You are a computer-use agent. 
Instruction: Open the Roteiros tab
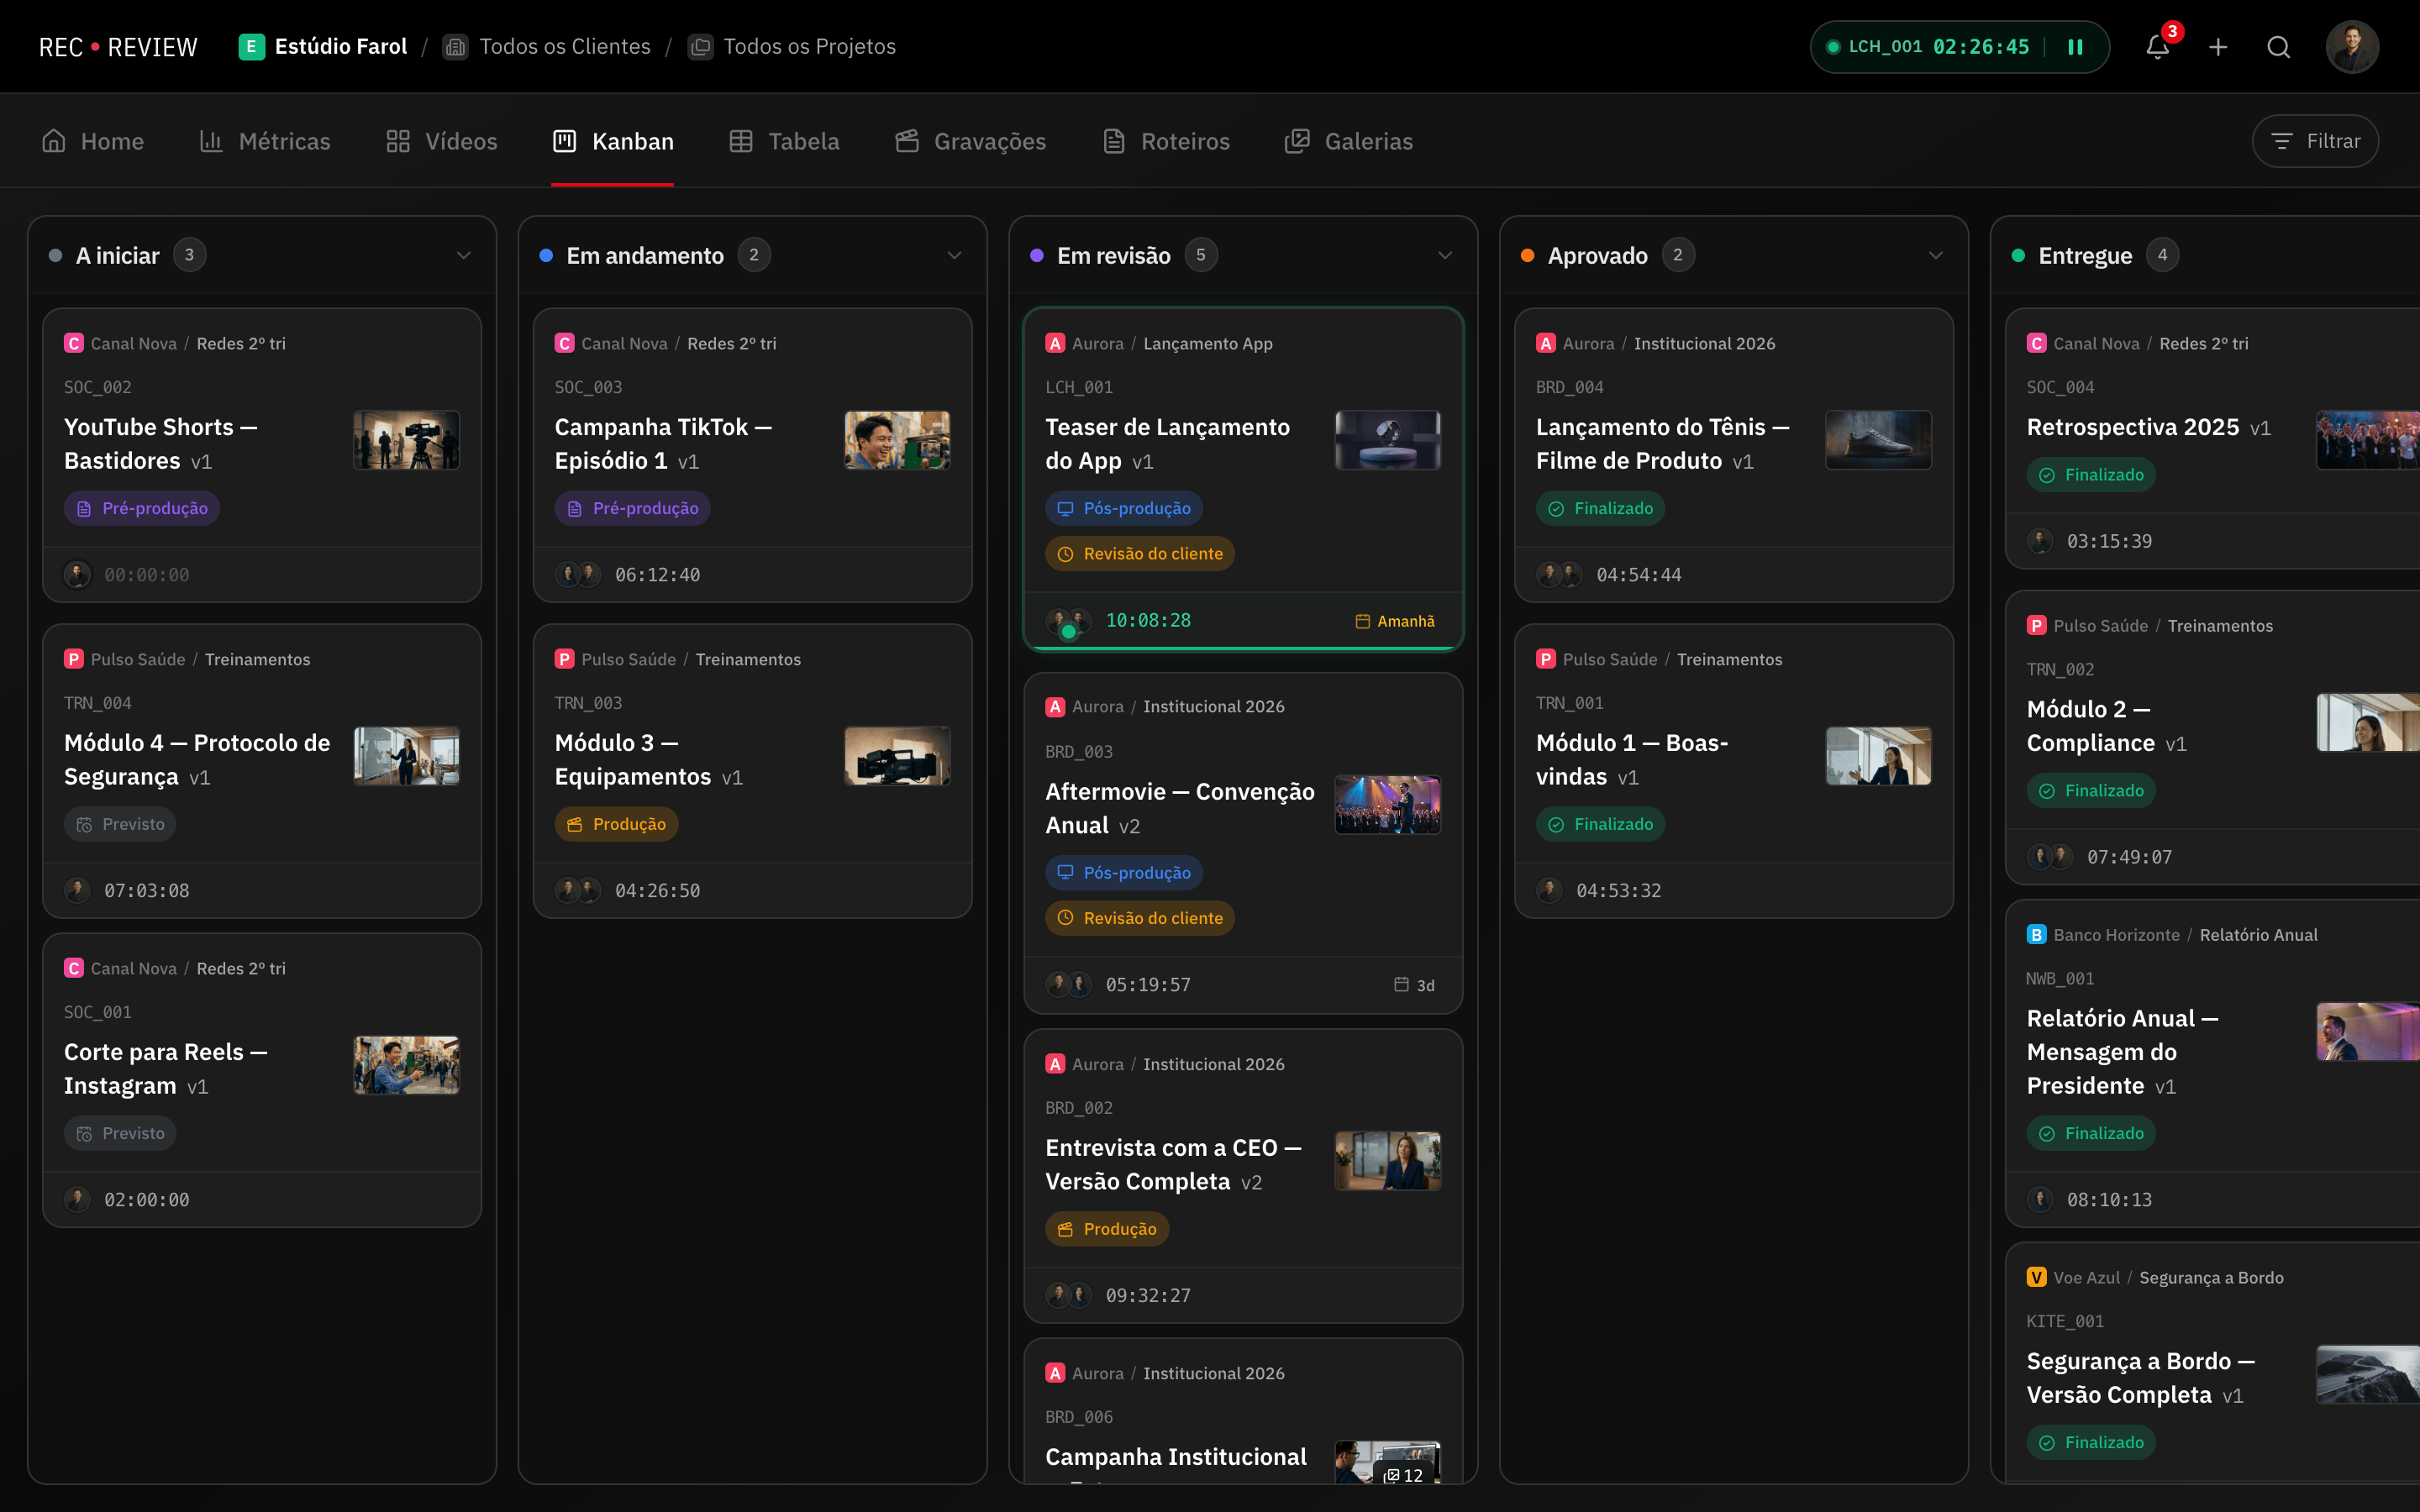click(1165, 141)
